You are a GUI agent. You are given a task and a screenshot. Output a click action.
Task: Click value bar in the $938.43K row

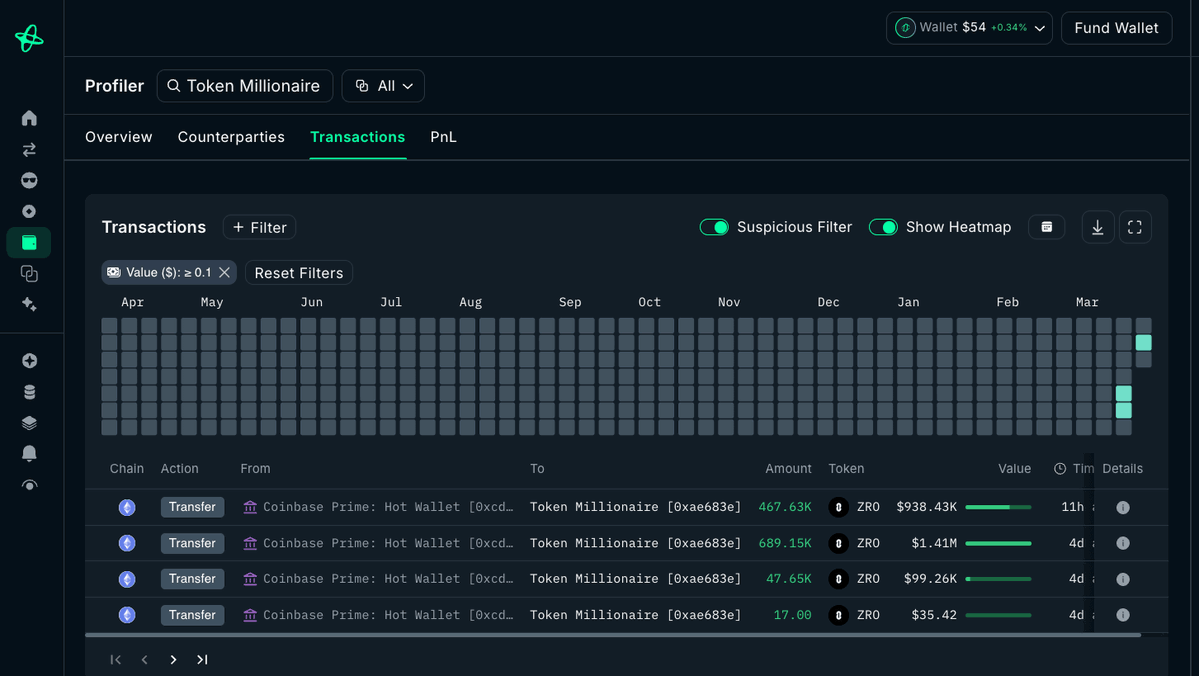(998, 507)
